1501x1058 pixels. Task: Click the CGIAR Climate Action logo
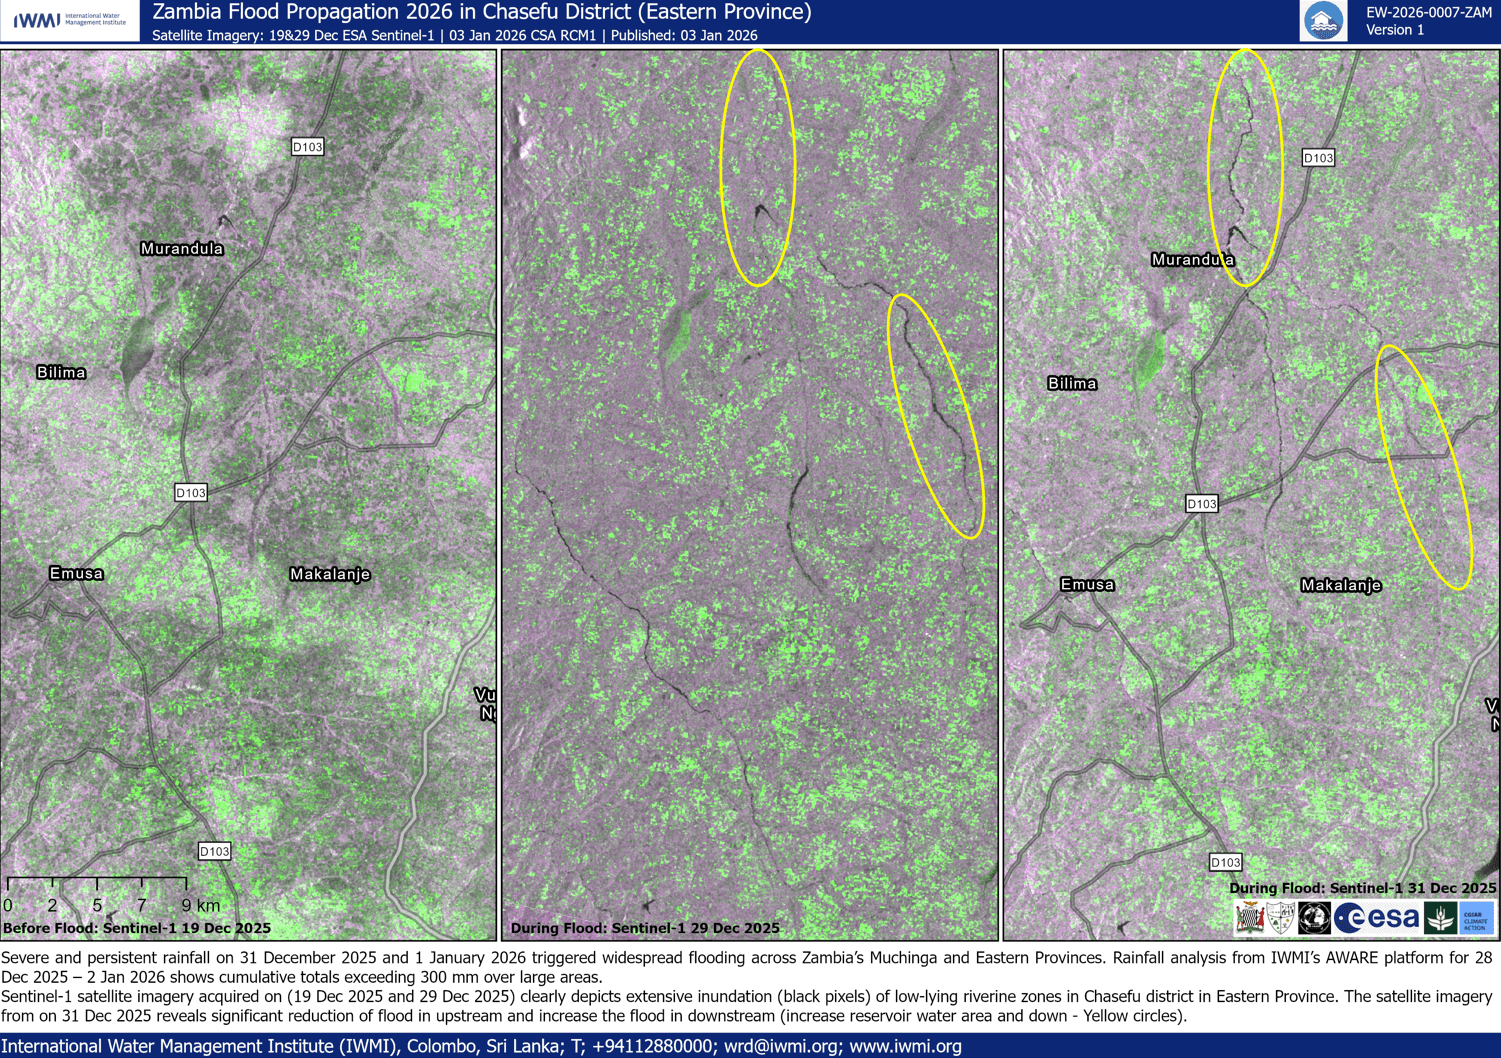[1476, 918]
